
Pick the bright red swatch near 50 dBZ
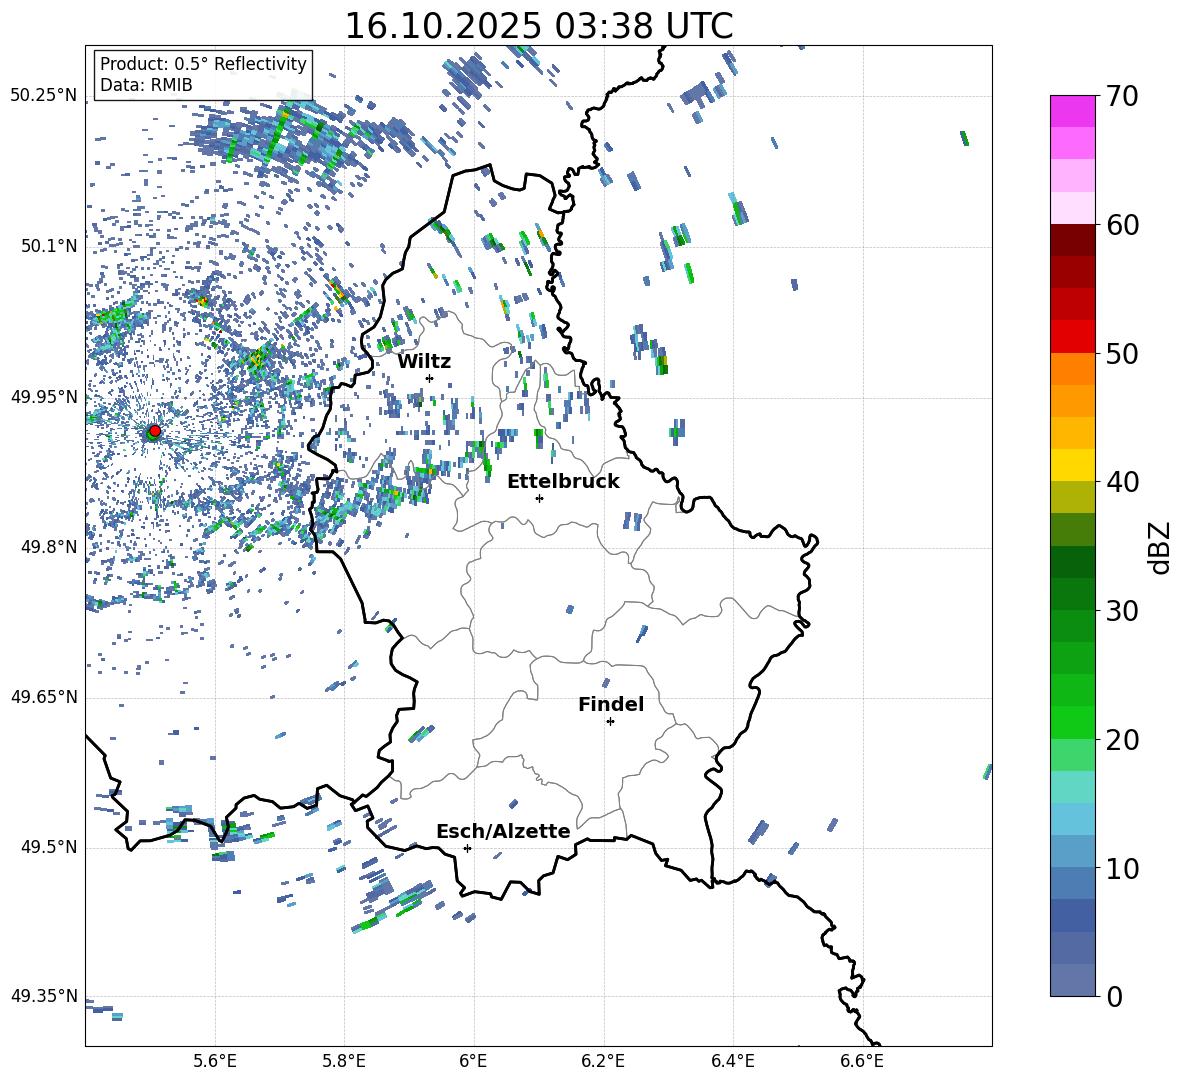(1073, 336)
